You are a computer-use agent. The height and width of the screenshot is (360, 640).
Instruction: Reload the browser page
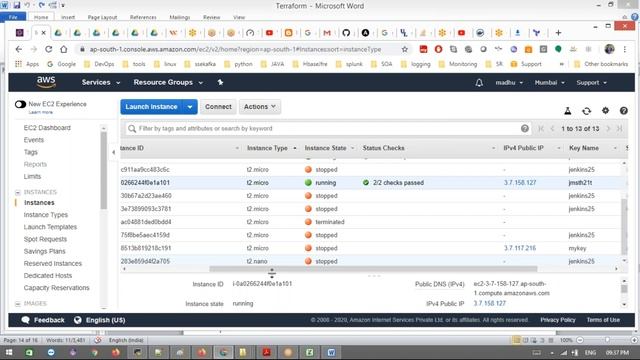click(49, 49)
